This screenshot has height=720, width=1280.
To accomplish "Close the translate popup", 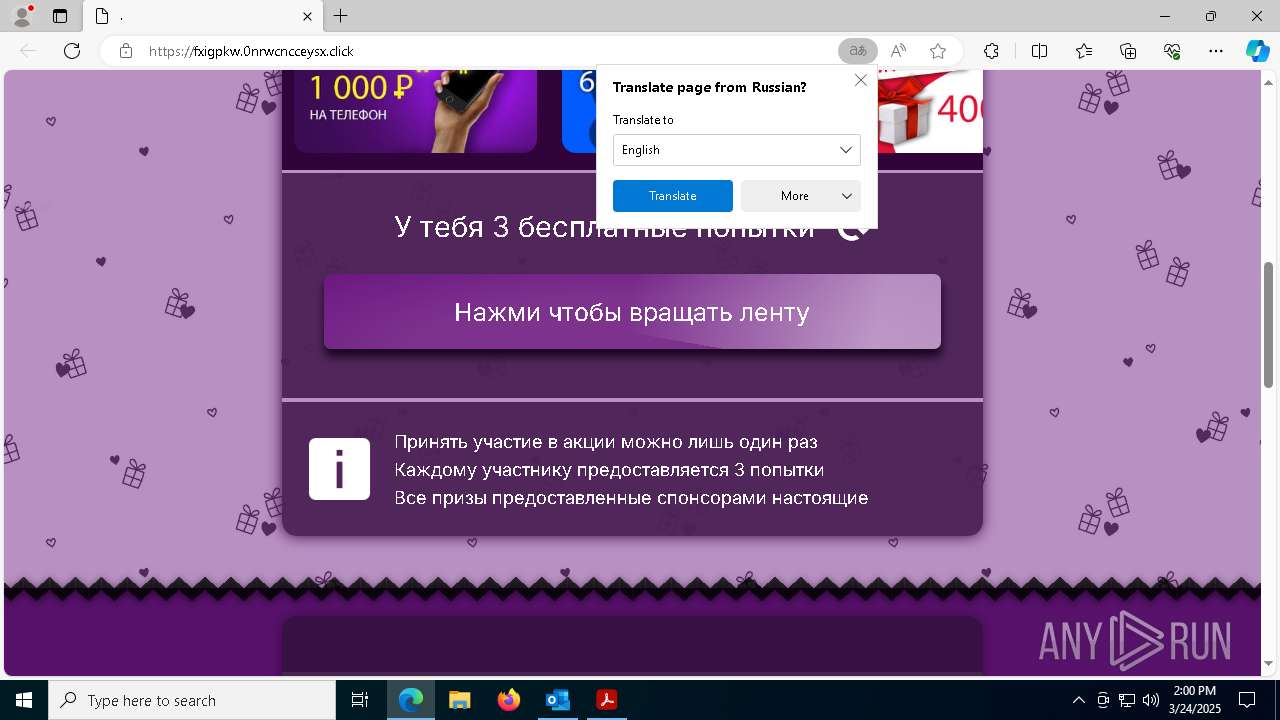I will point(860,80).
